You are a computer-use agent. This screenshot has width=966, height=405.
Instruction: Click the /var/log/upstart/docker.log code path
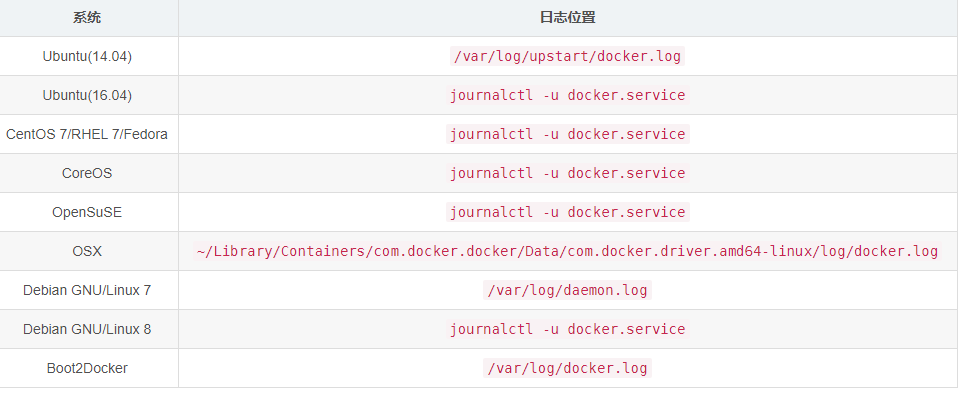(x=567, y=56)
